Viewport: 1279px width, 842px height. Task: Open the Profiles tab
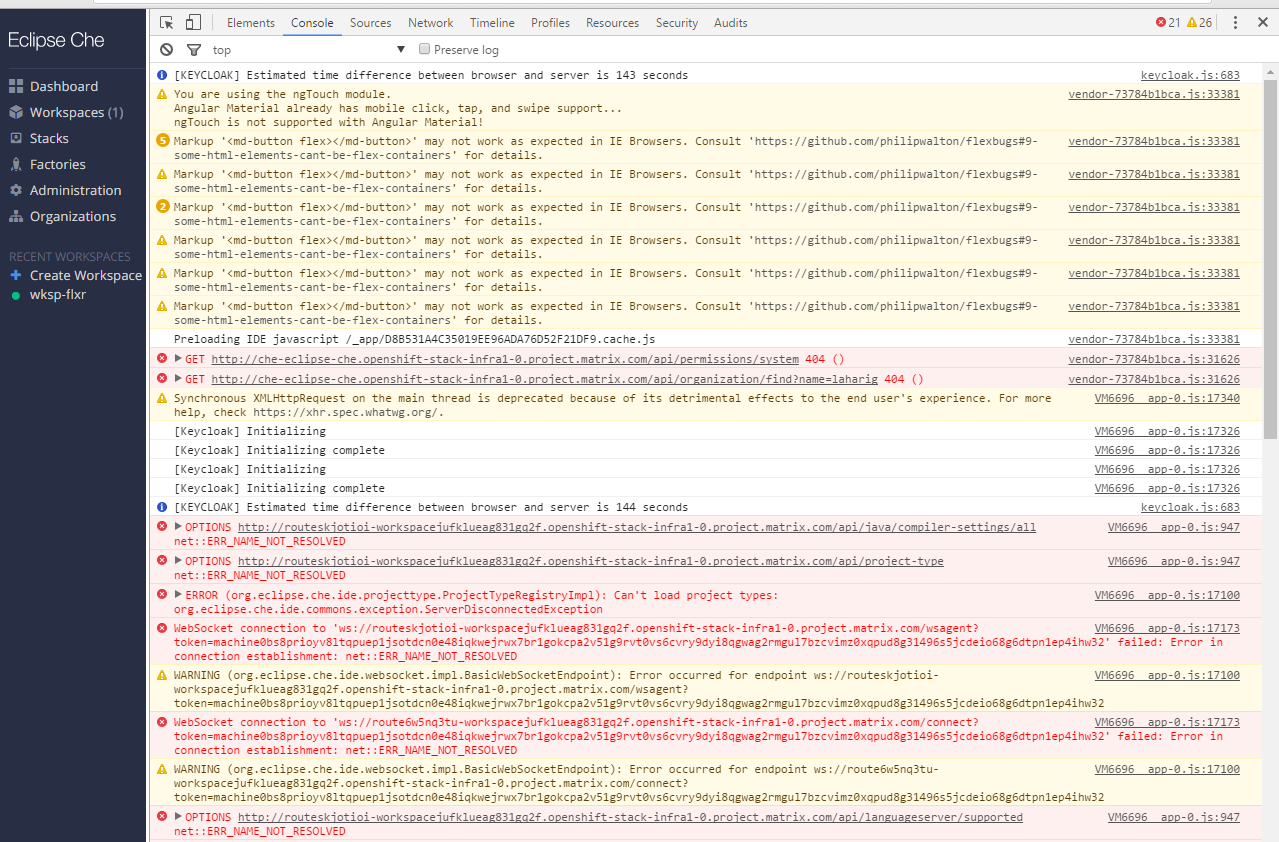[550, 23]
